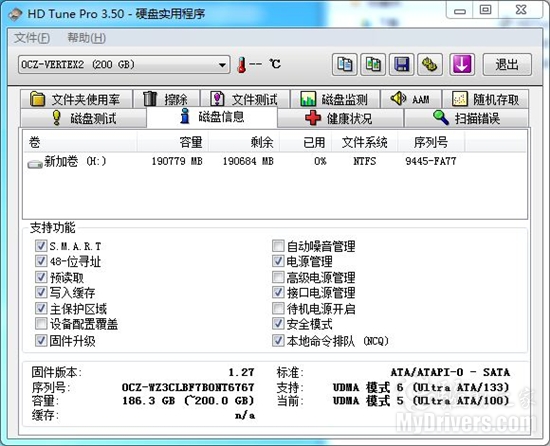This screenshot has width=550, height=446.
Task: Click the capacity text 186.3 GB (~200.0 GB)
Action: click(188, 400)
